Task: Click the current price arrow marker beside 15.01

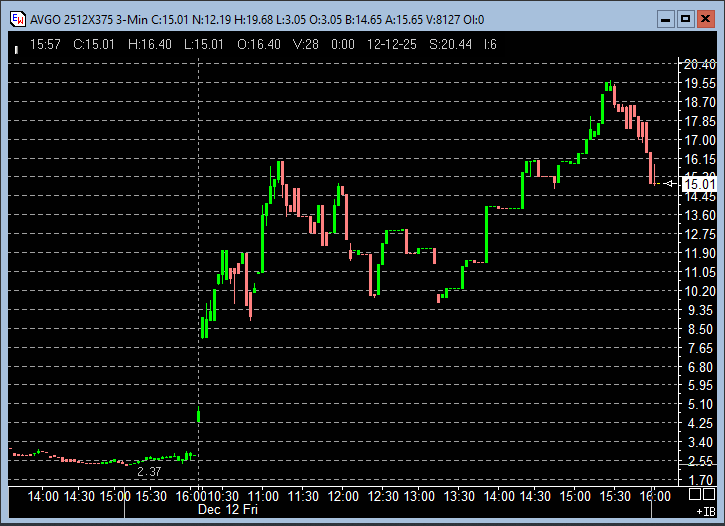Action: point(672,183)
